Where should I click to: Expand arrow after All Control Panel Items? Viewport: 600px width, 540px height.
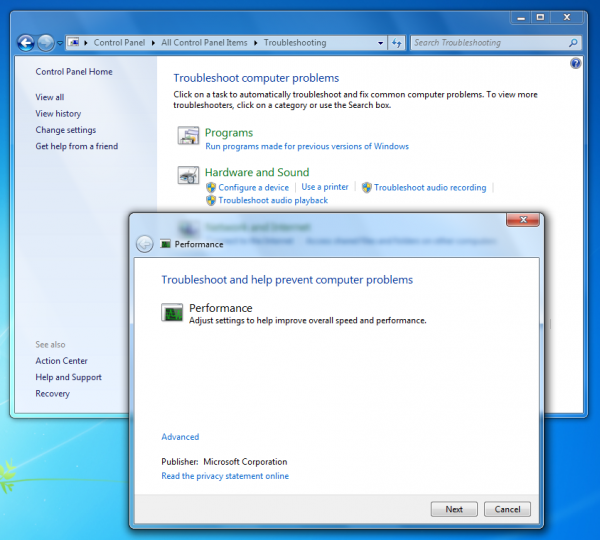click(x=256, y=43)
